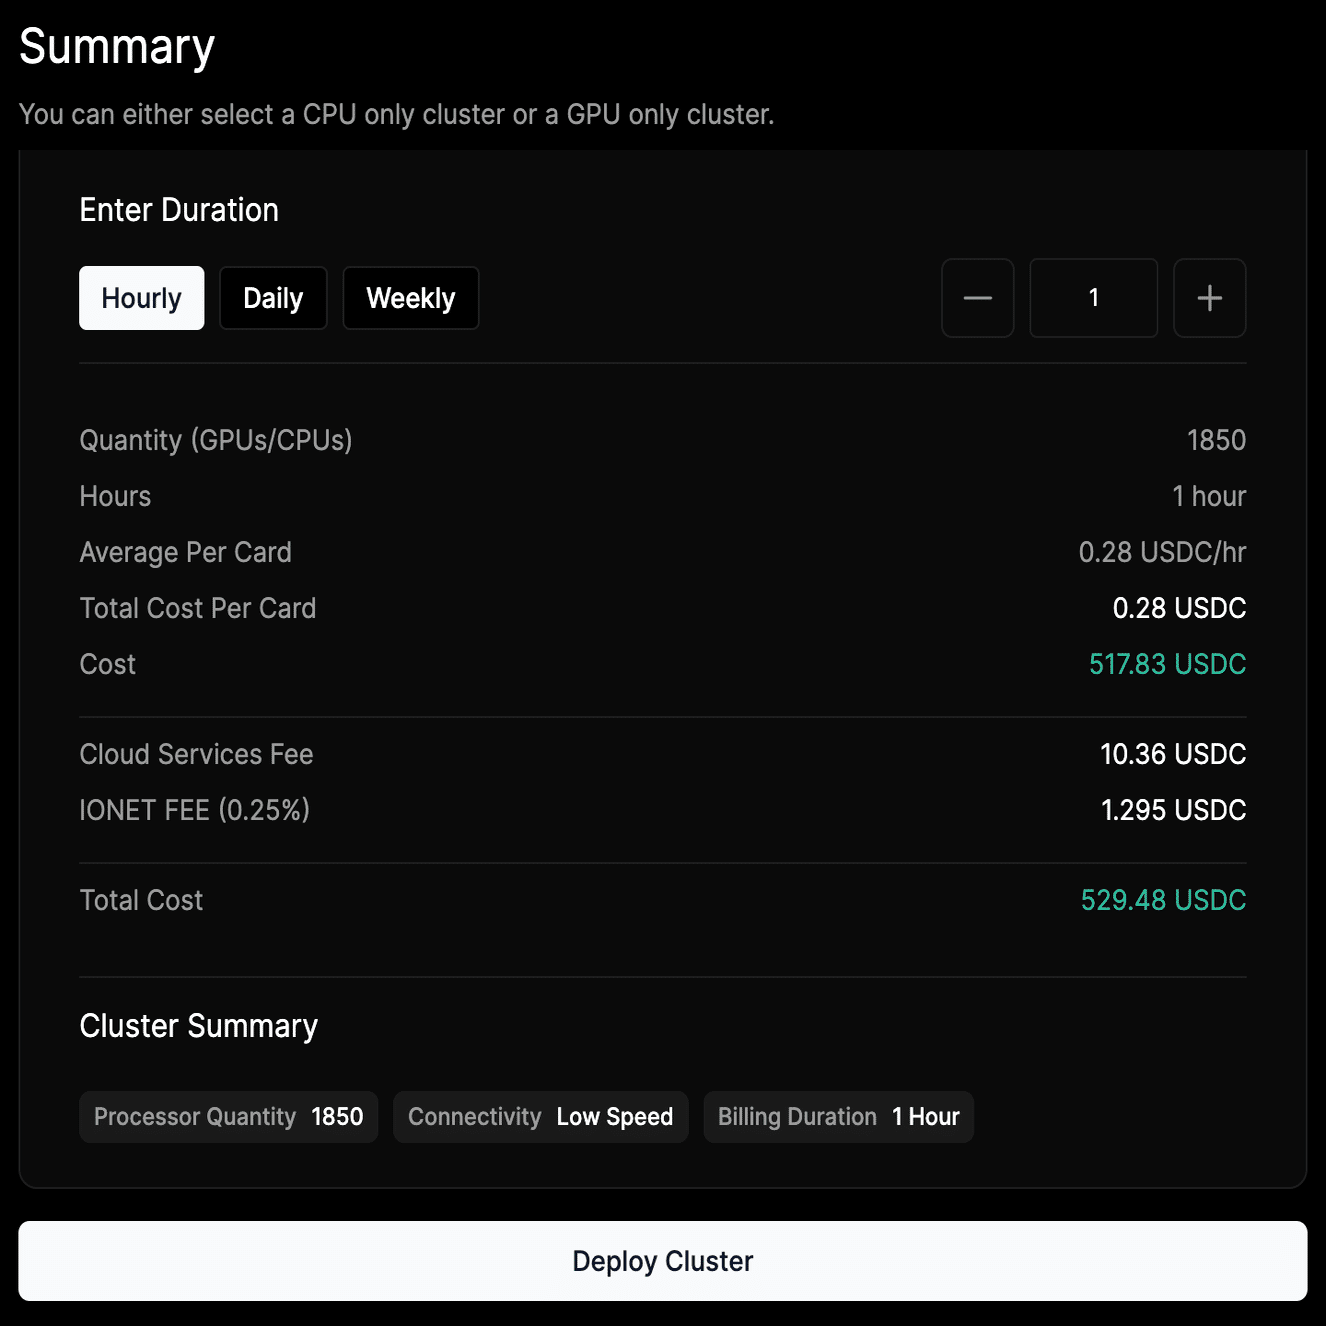Click the Quantity value 1850
Image resolution: width=1326 pixels, height=1326 pixels.
(1216, 440)
